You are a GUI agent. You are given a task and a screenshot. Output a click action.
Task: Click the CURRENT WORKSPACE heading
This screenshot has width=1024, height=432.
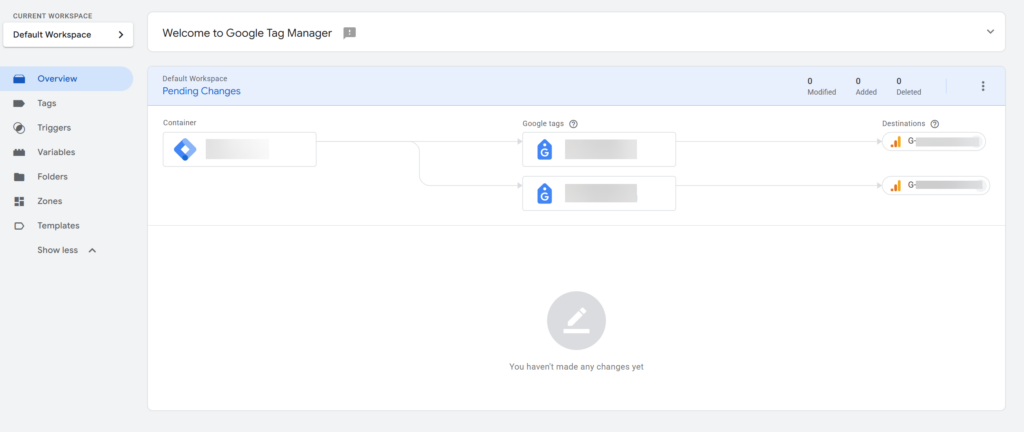pyautogui.click(x=52, y=16)
